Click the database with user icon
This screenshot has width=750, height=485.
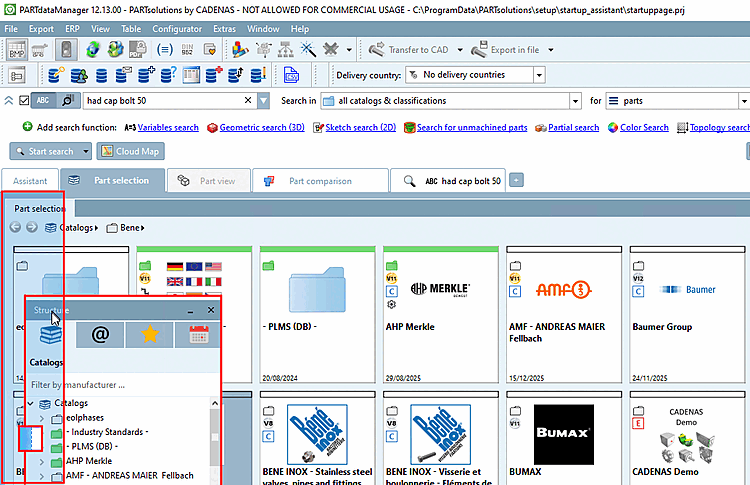(x=79, y=75)
